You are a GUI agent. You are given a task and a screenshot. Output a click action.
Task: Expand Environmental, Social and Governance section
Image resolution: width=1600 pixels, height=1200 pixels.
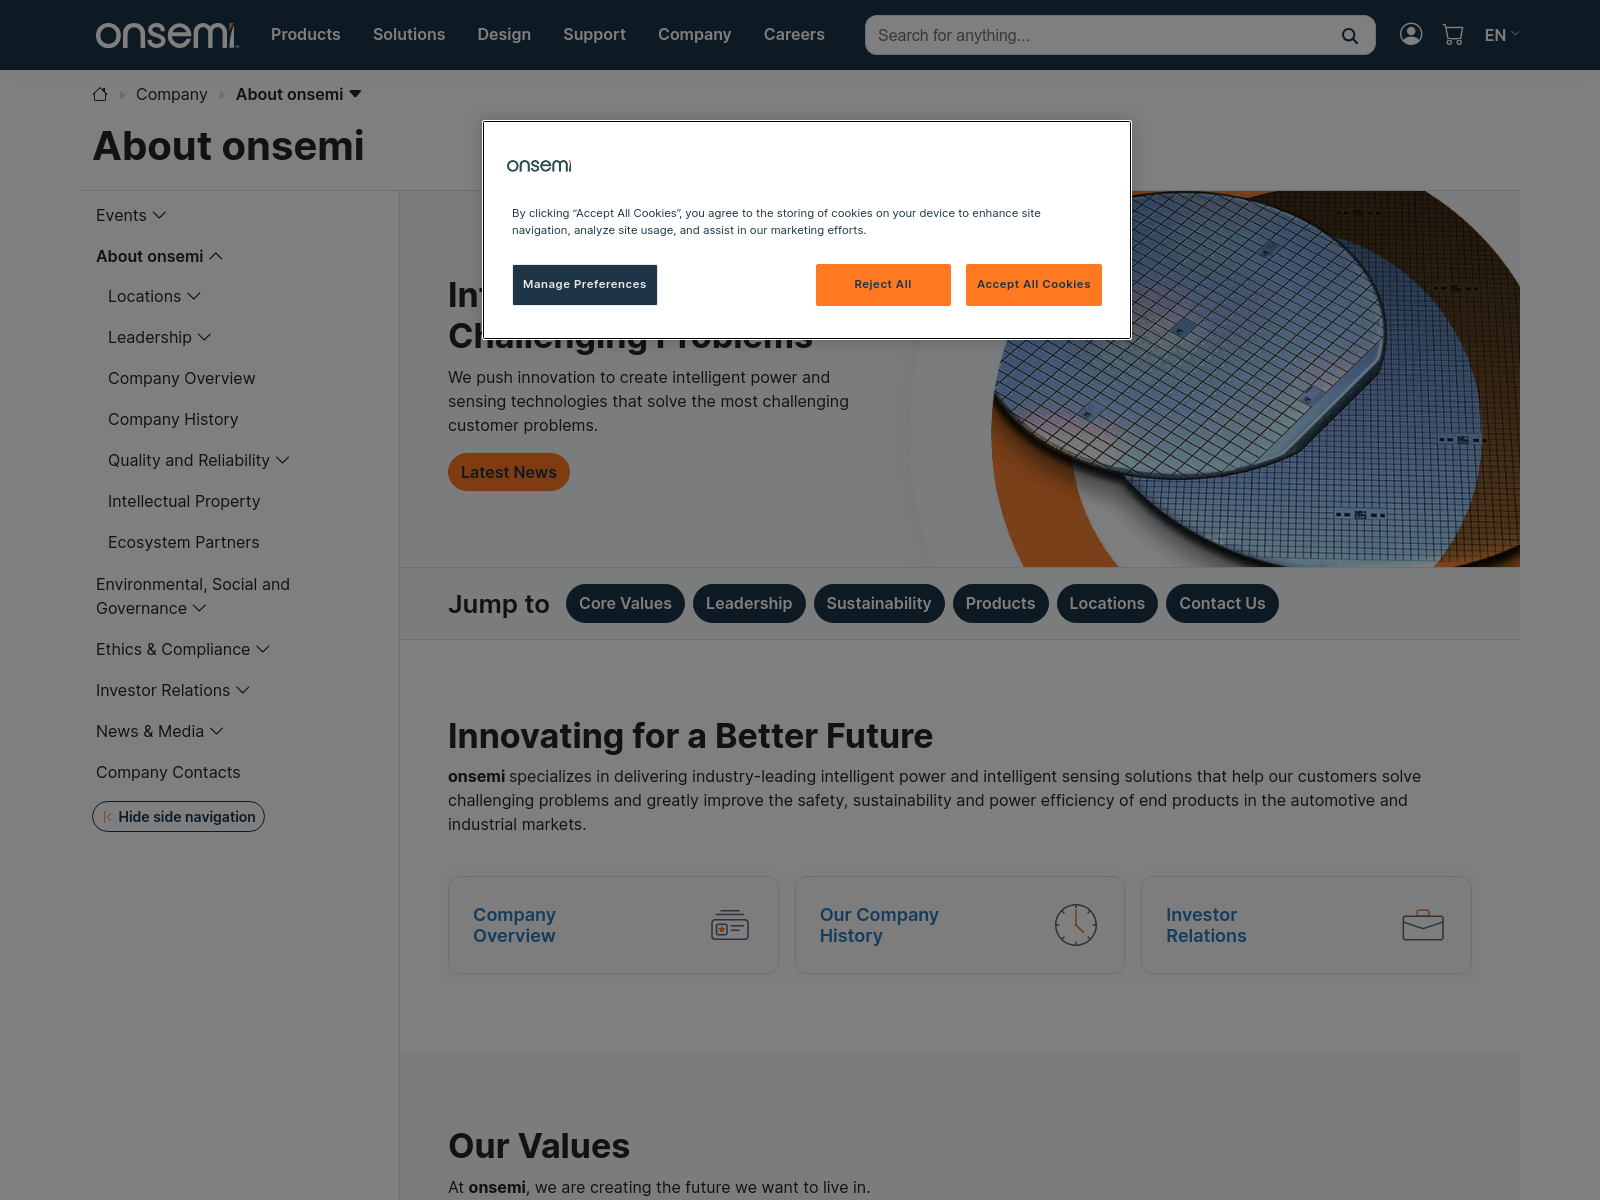point(199,608)
